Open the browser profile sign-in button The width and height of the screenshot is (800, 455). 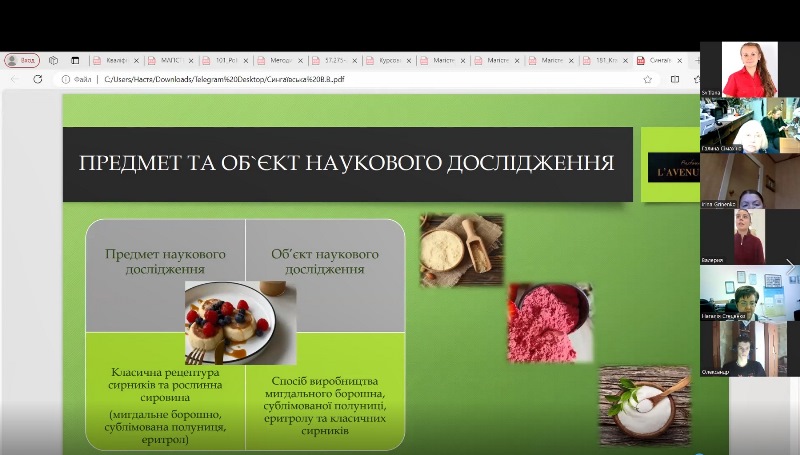point(22,60)
